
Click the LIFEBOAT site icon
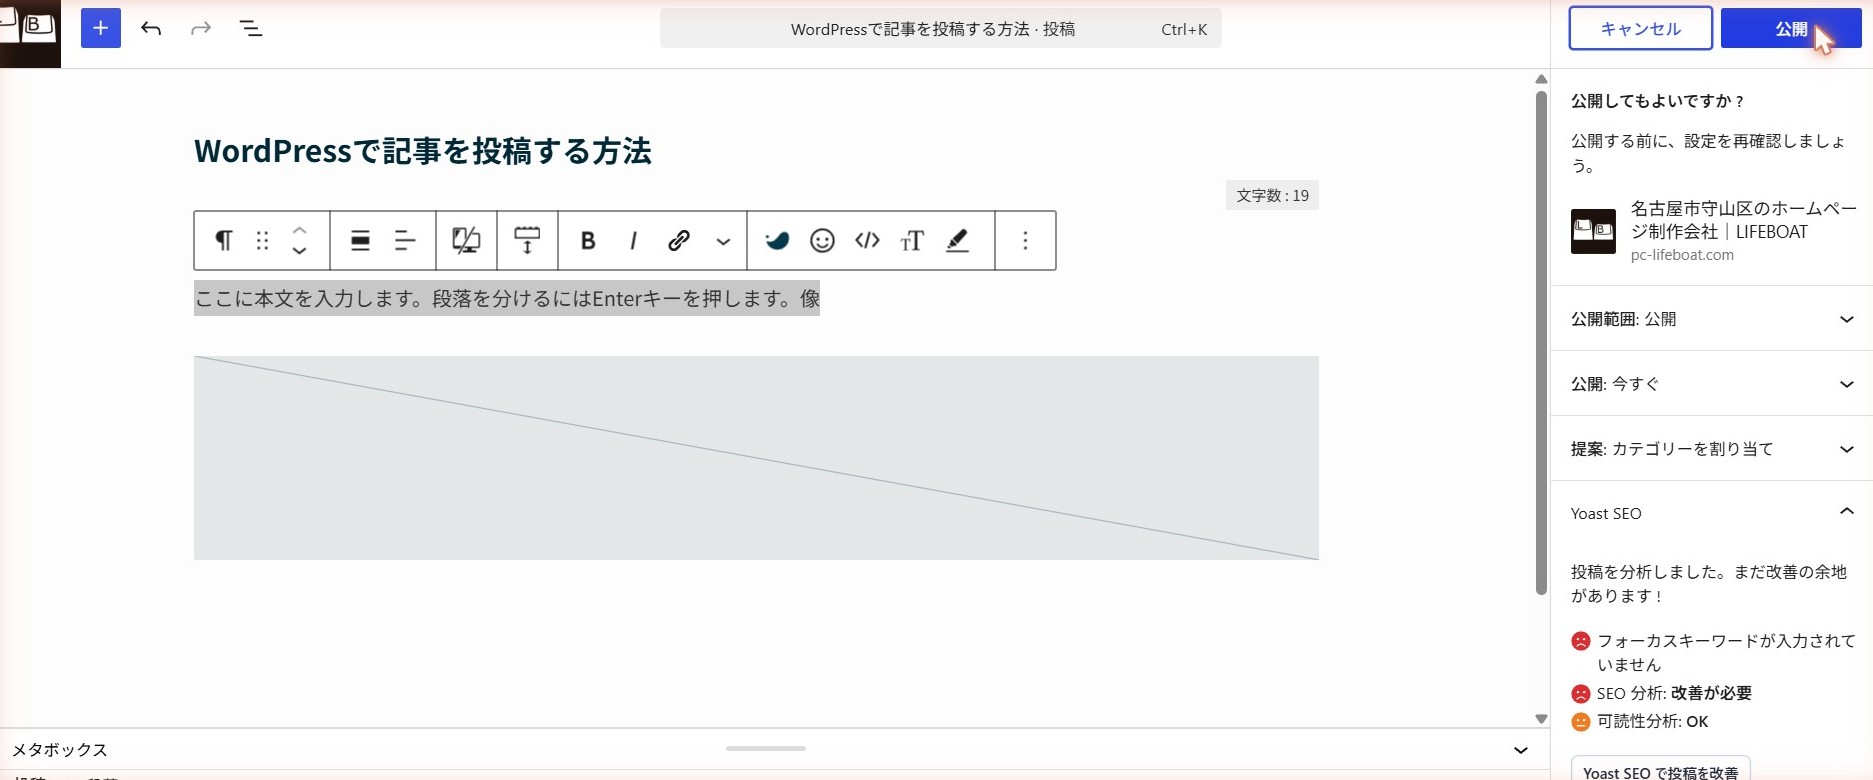tap(1593, 231)
